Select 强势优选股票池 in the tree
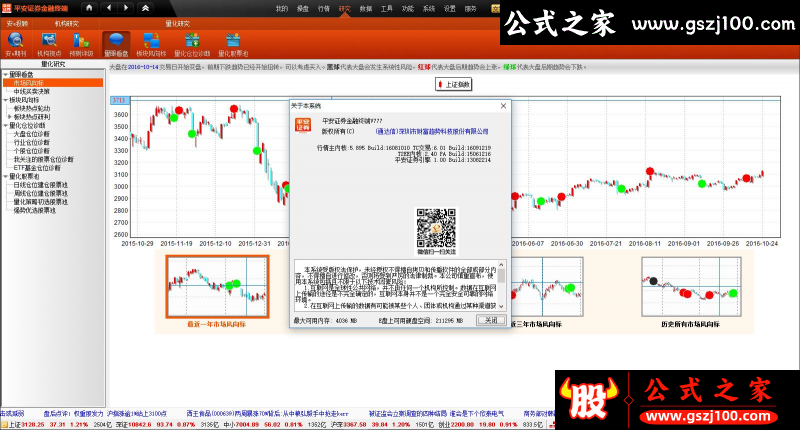 [x=35, y=210]
